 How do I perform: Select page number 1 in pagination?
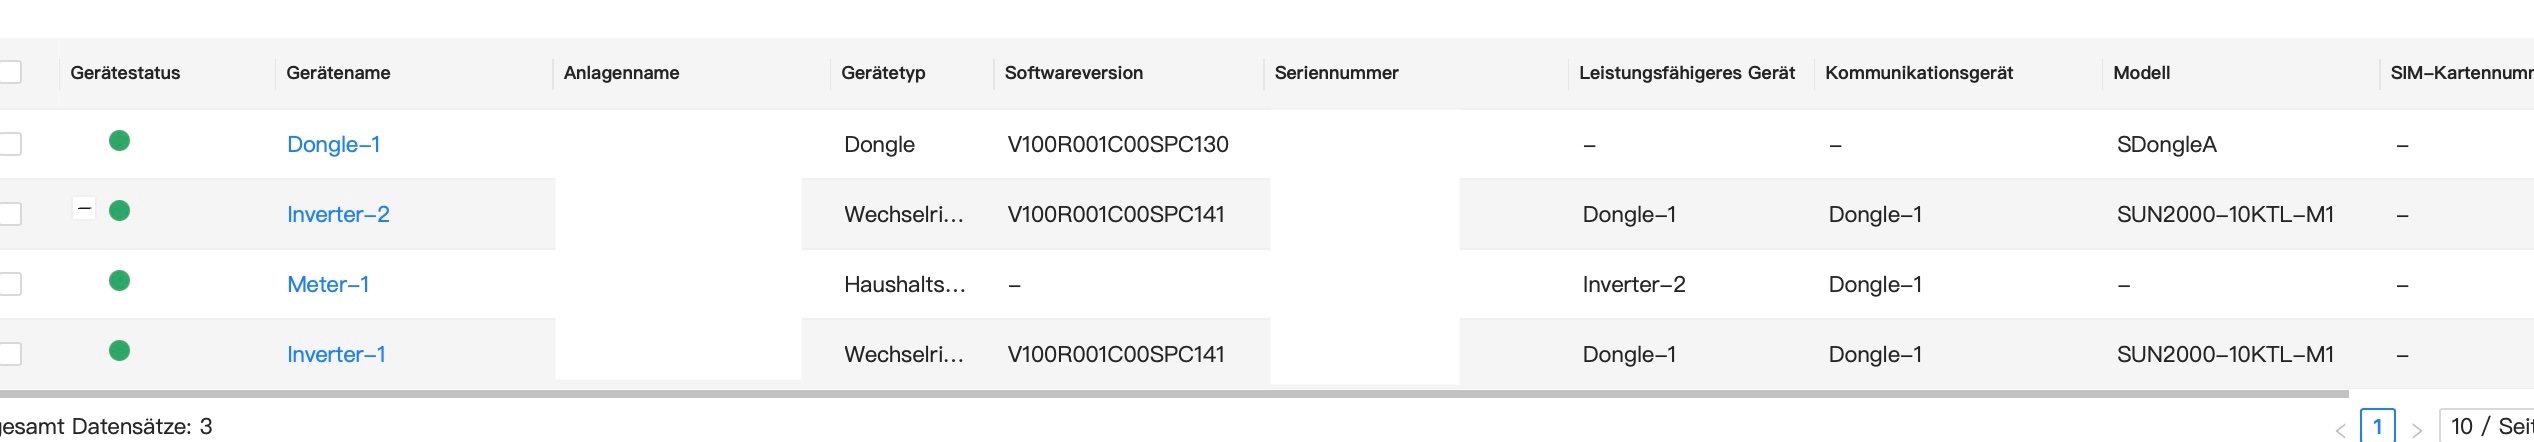coord(2377,427)
